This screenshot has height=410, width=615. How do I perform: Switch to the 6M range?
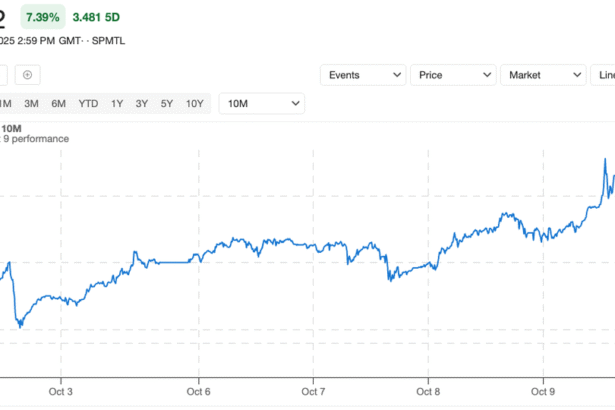tap(59, 104)
